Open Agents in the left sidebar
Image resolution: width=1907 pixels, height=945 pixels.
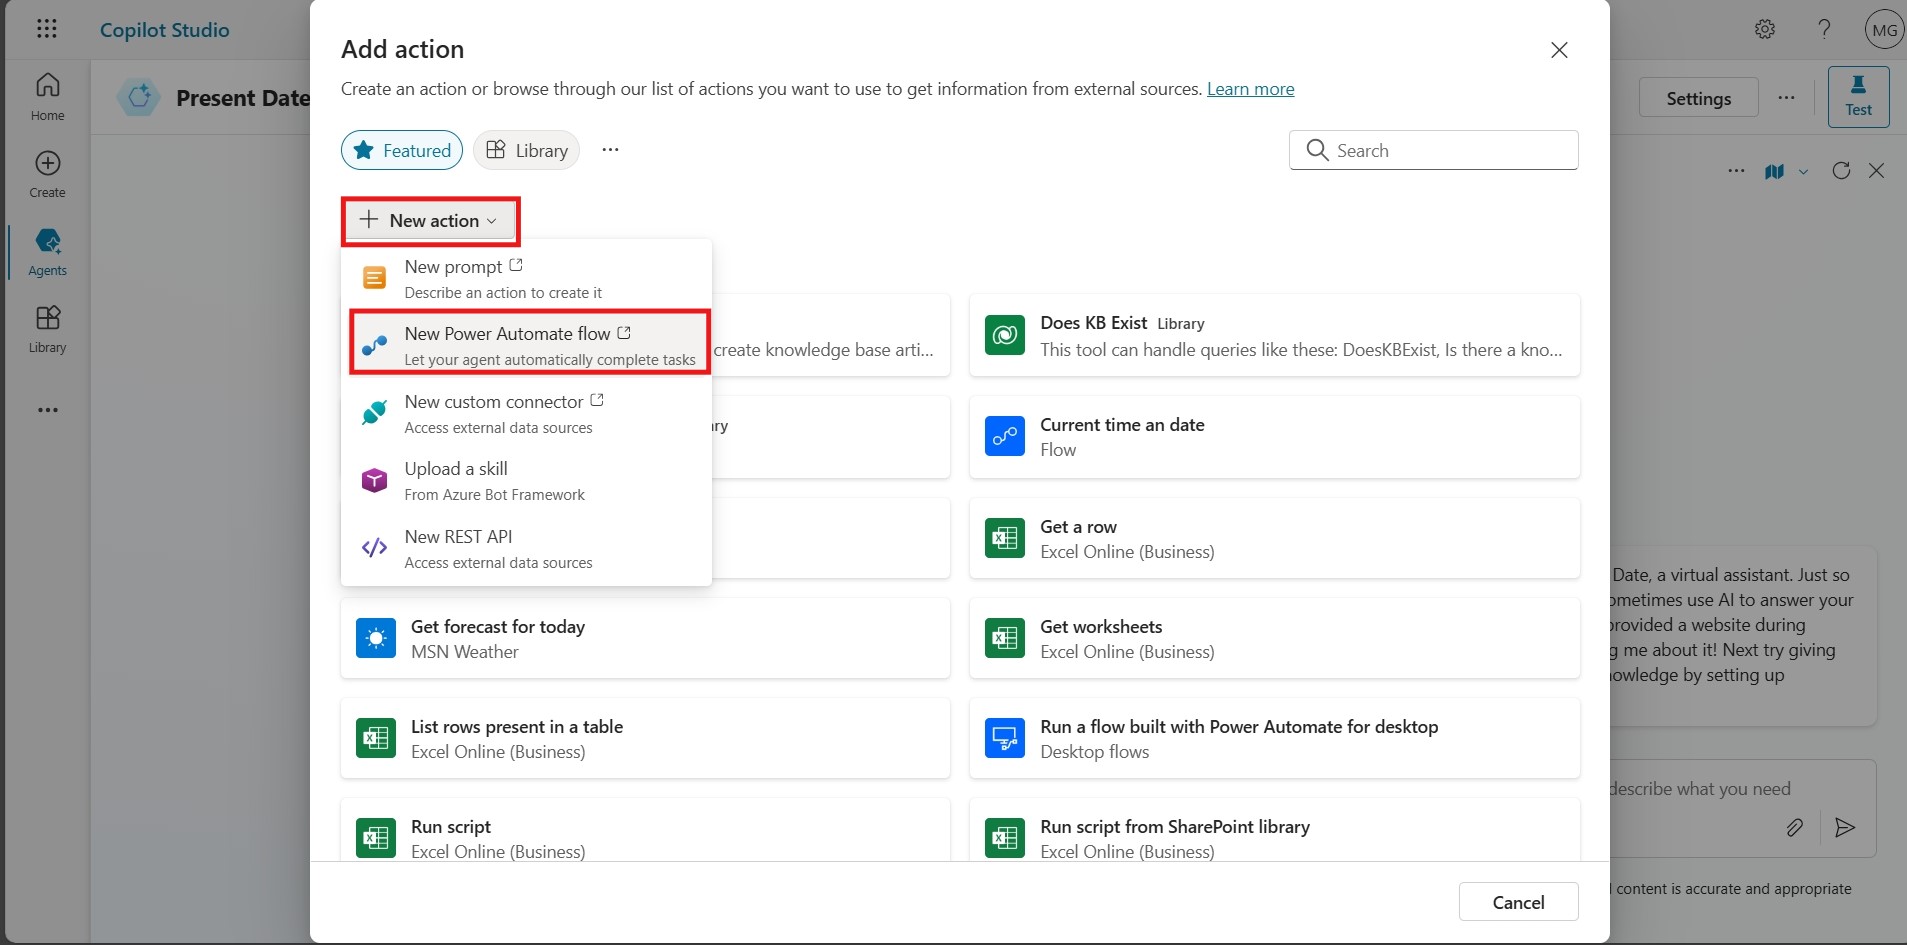[47, 252]
